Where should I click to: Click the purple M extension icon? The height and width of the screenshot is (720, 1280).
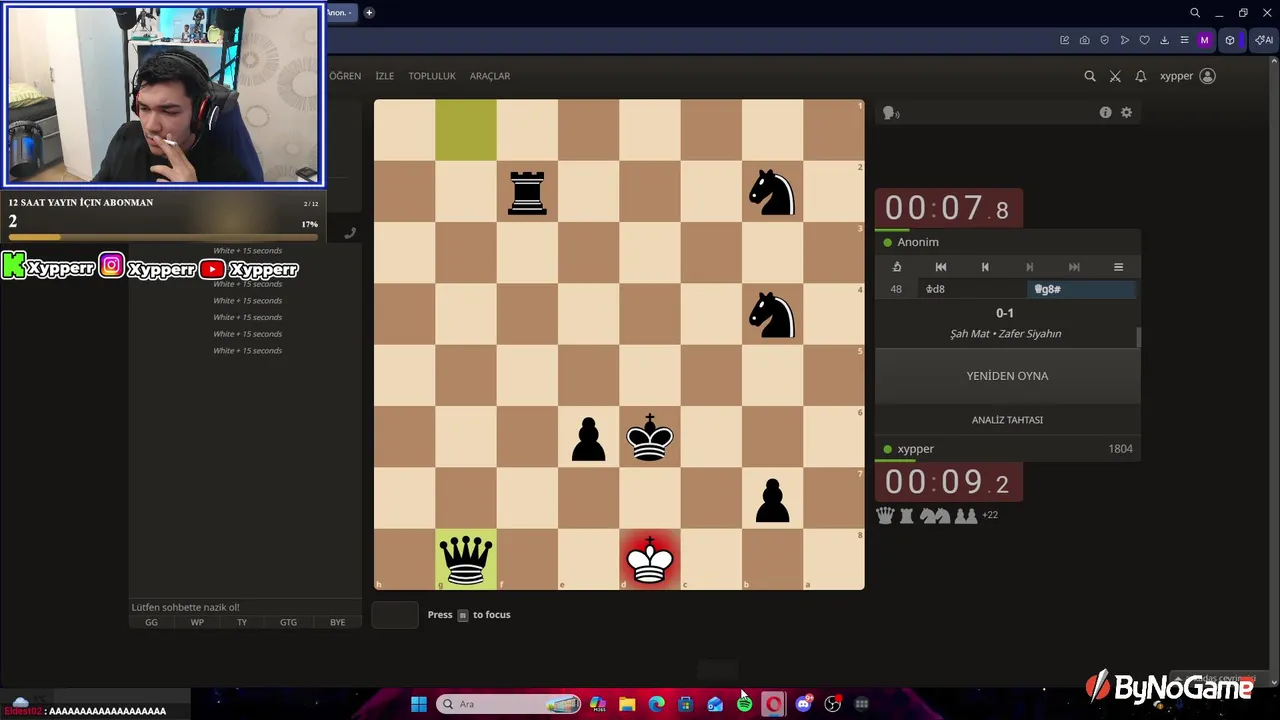click(x=1205, y=40)
